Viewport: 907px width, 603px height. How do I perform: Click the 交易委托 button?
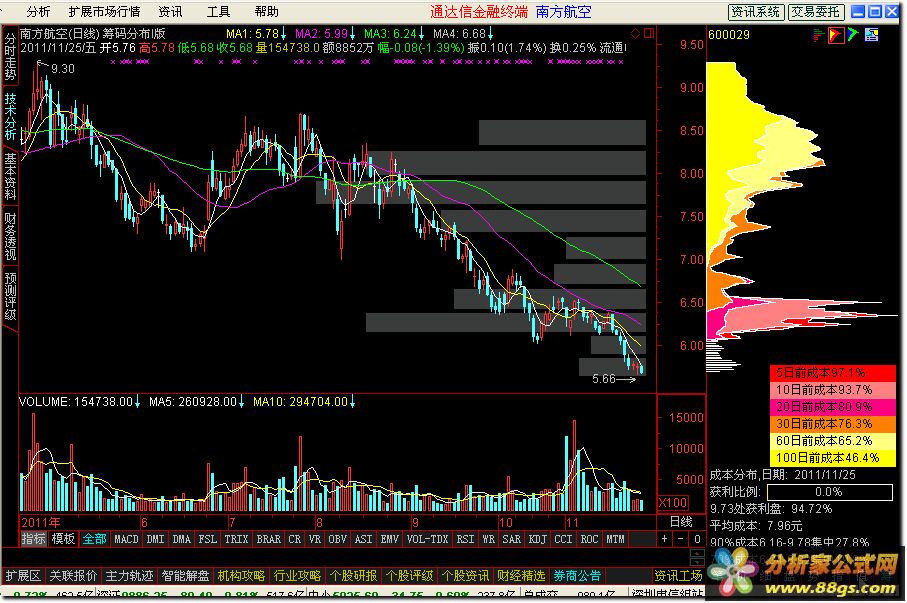pyautogui.click(x=816, y=12)
